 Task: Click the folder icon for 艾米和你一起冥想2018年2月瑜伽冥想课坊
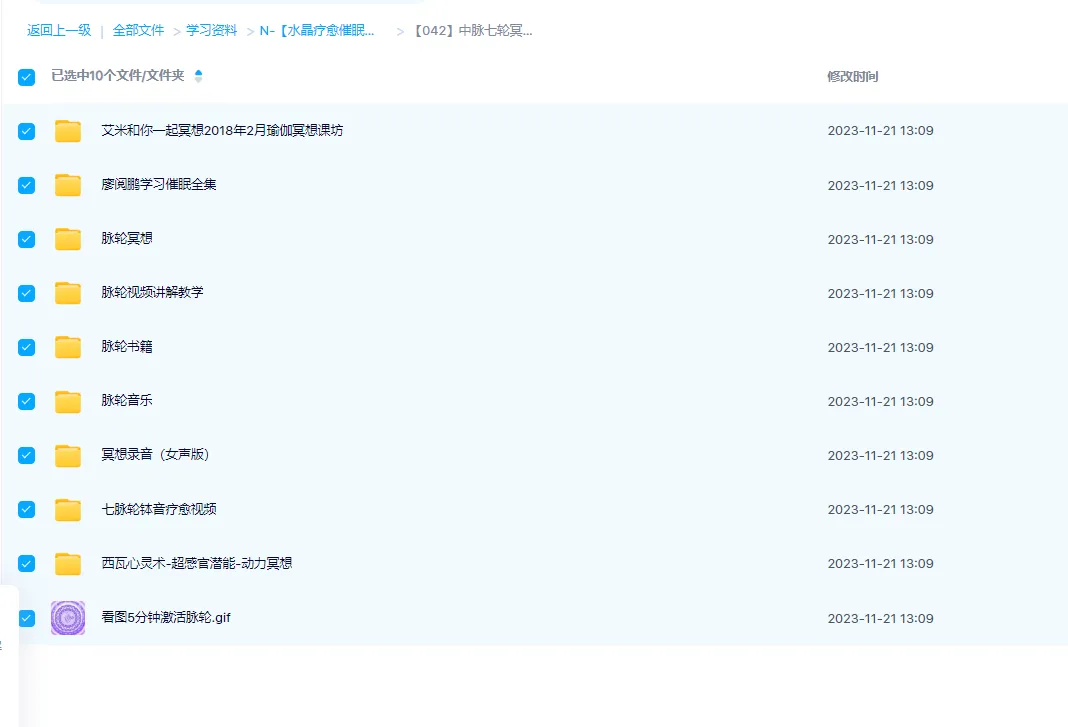tap(68, 131)
